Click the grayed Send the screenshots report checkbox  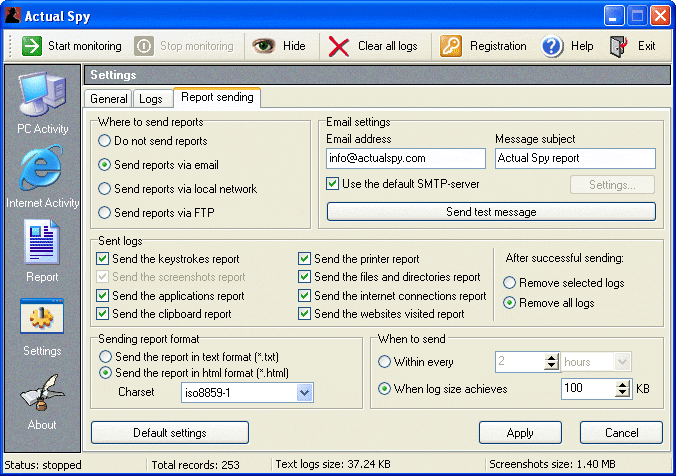(x=102, y=276)
